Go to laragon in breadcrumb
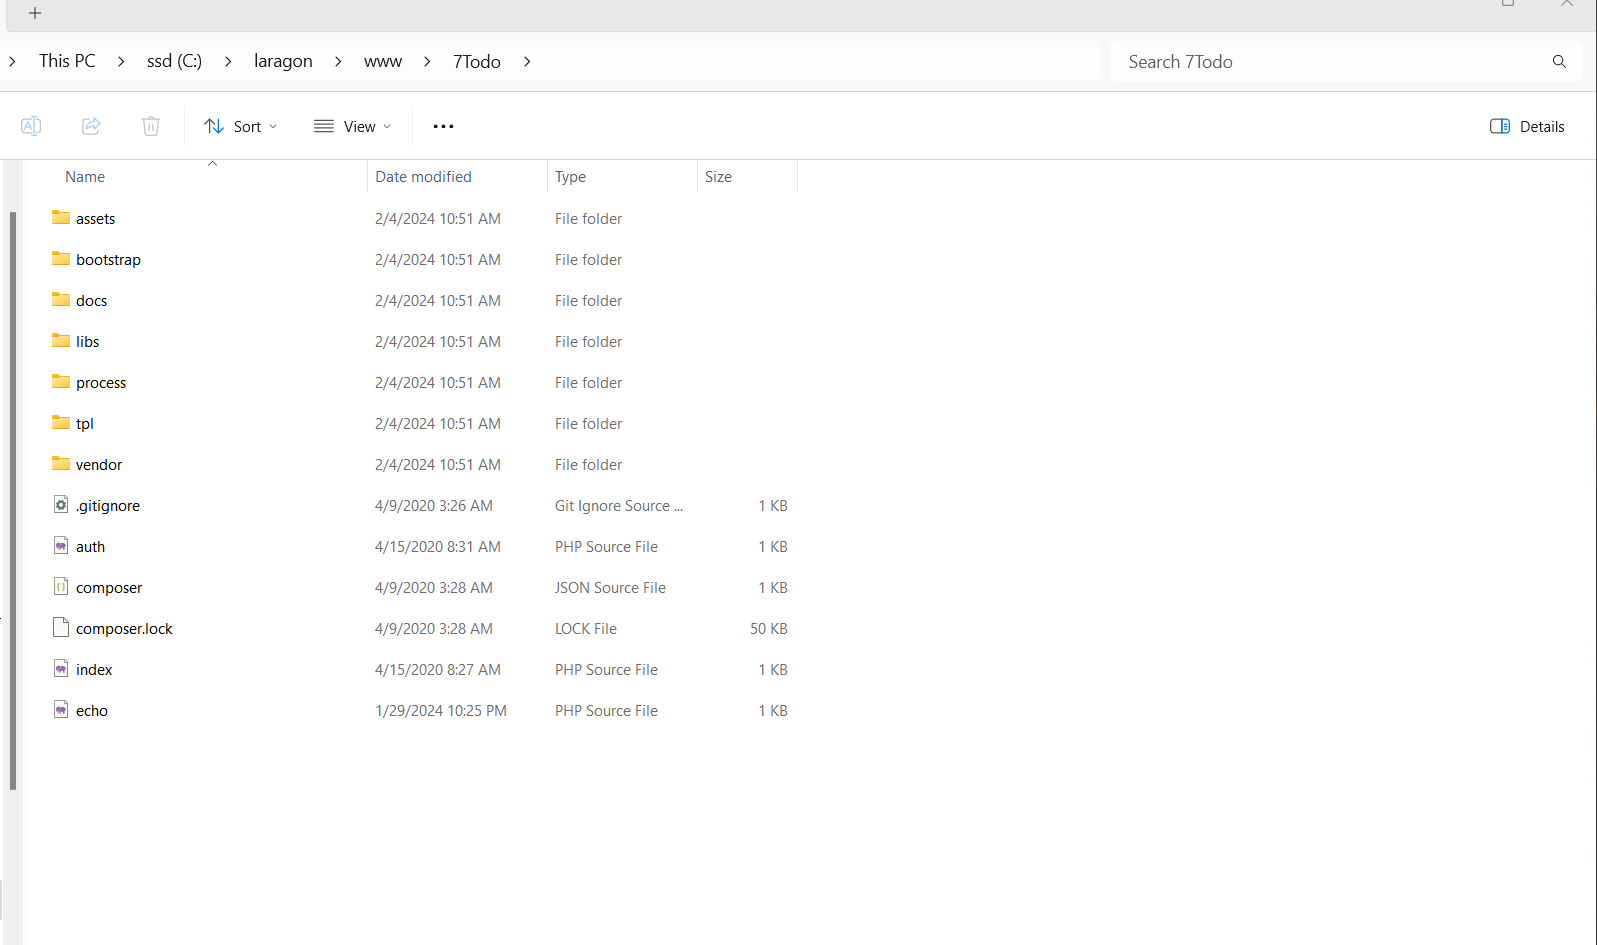 pyautogui.click(x=283, y=61)
